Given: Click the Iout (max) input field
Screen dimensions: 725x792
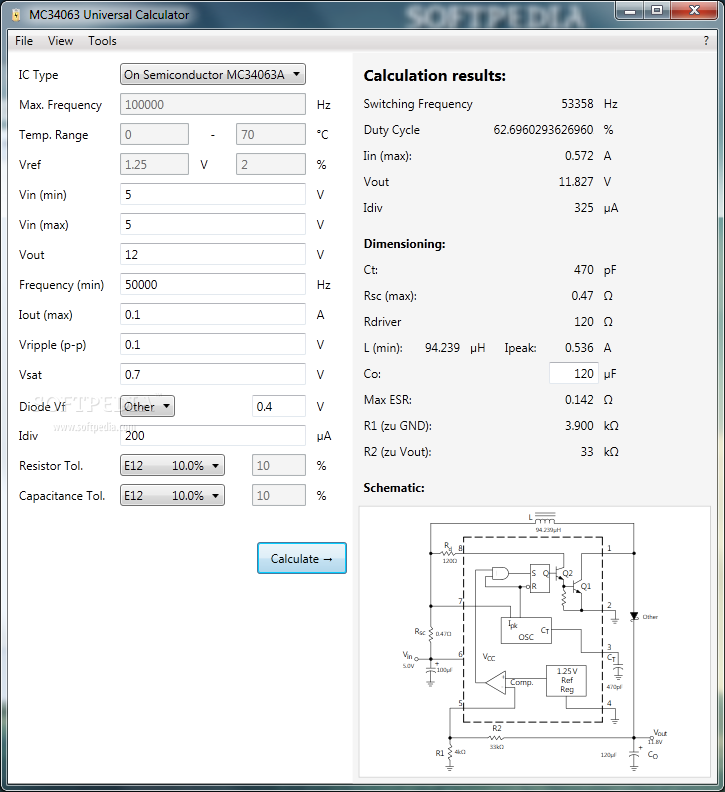Looking at the screenshot, I should point(213,315).
